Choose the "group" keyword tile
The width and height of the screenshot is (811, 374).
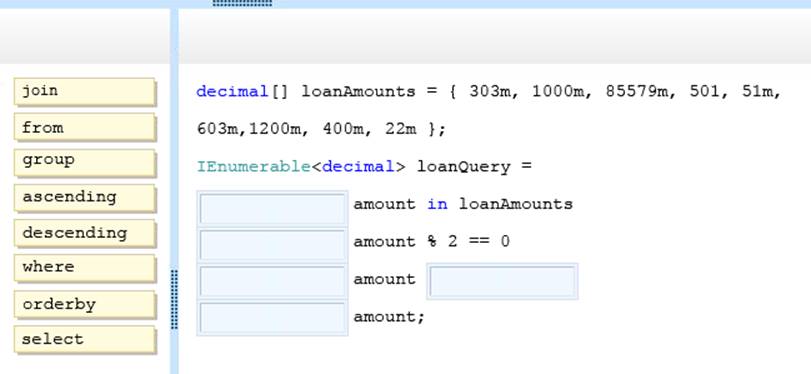tap(85, 162)
